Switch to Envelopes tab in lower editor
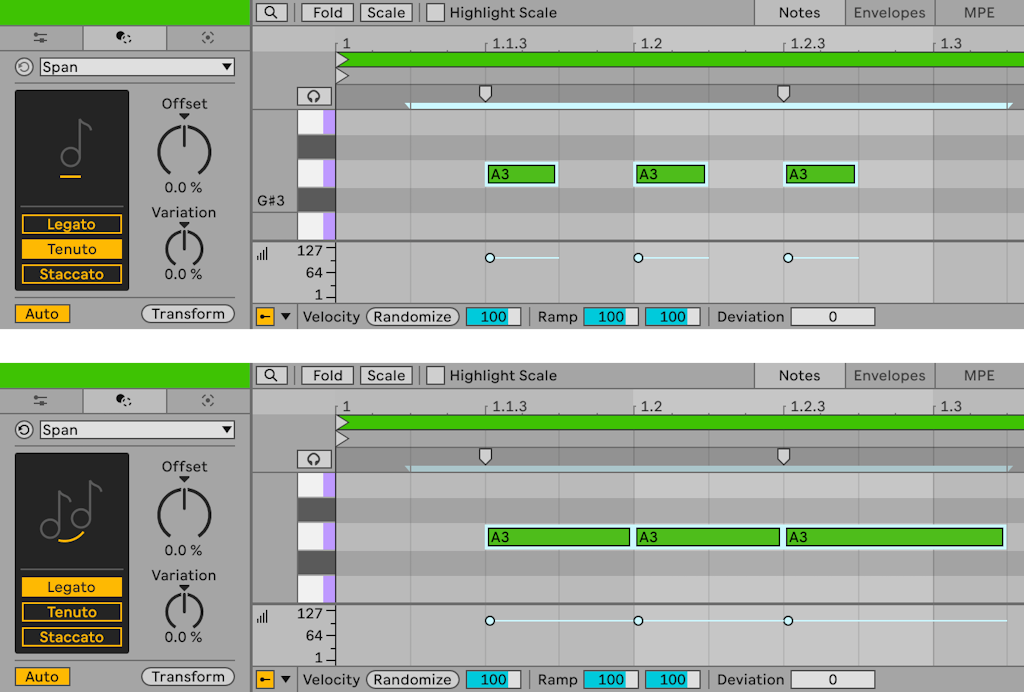The image size is (1024, 692). pyautogui.click(x=889, y=375)
